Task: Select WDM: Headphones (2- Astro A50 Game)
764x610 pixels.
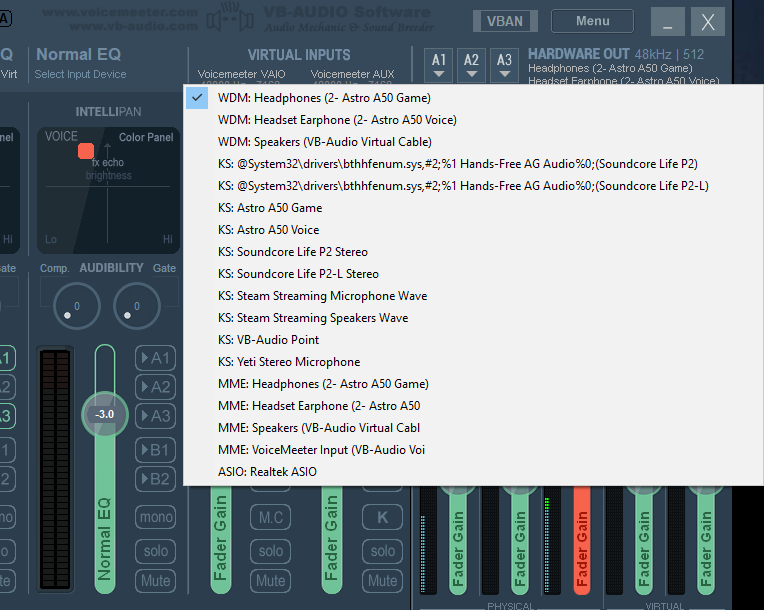Action: pos(473,98)
